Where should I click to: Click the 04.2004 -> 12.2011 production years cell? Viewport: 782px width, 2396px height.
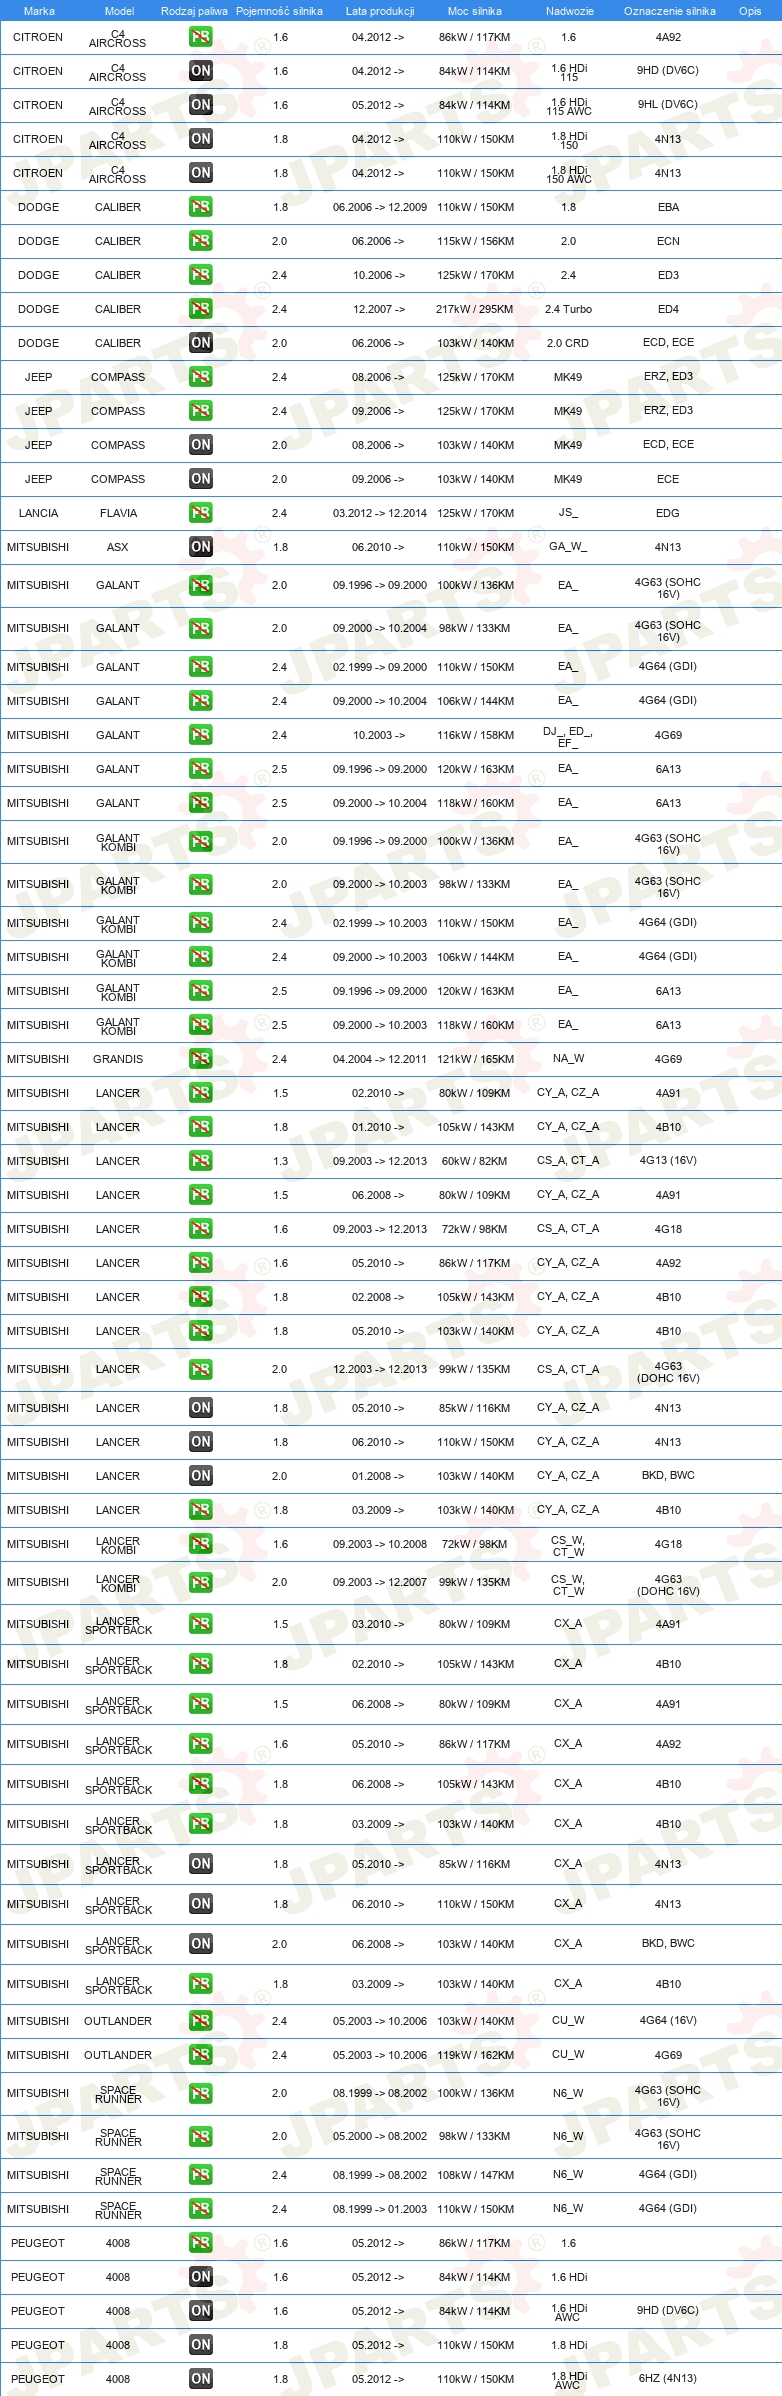point(380,1059)
